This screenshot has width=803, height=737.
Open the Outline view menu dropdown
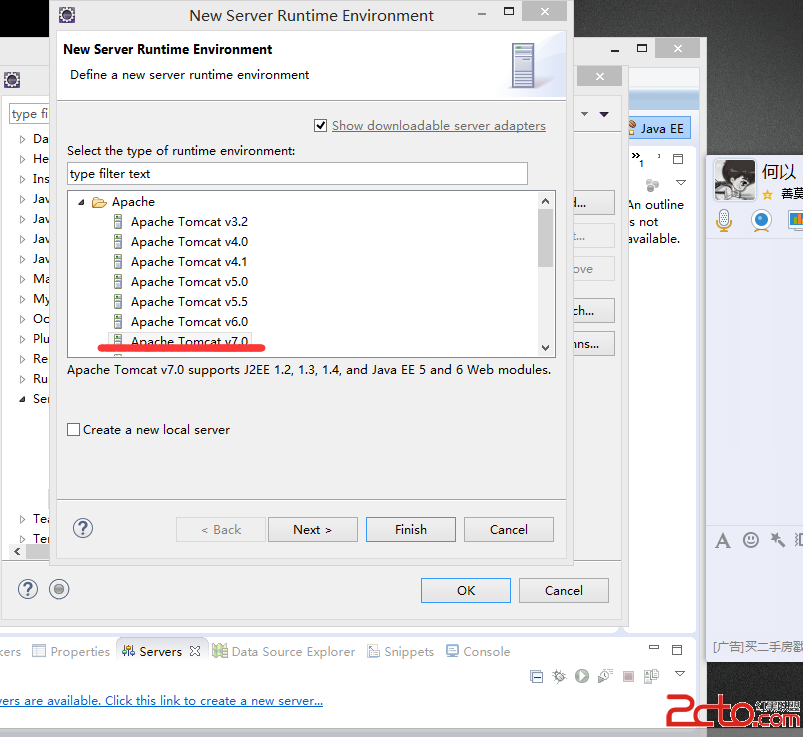click(681, 182)
